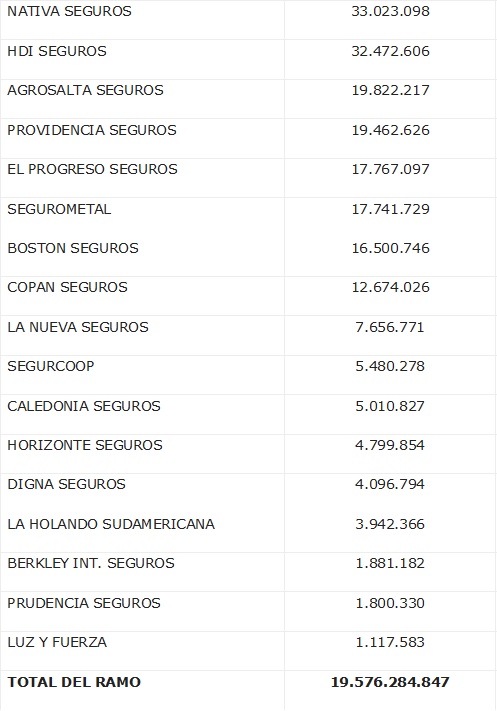
Task: Select the COPAN SEGUROS label
Action: tap(67, 287)
